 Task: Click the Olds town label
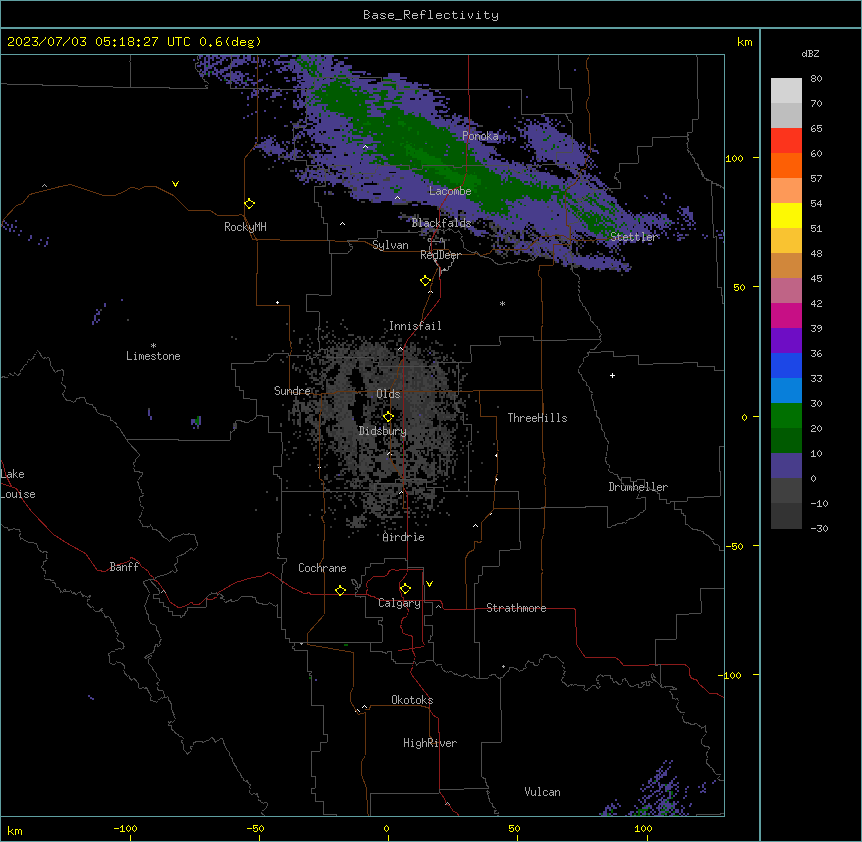pos(388,394)
